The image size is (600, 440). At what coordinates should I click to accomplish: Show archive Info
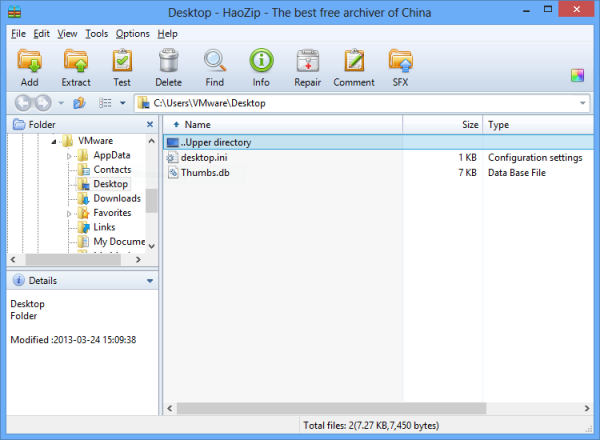pos(261,60)
